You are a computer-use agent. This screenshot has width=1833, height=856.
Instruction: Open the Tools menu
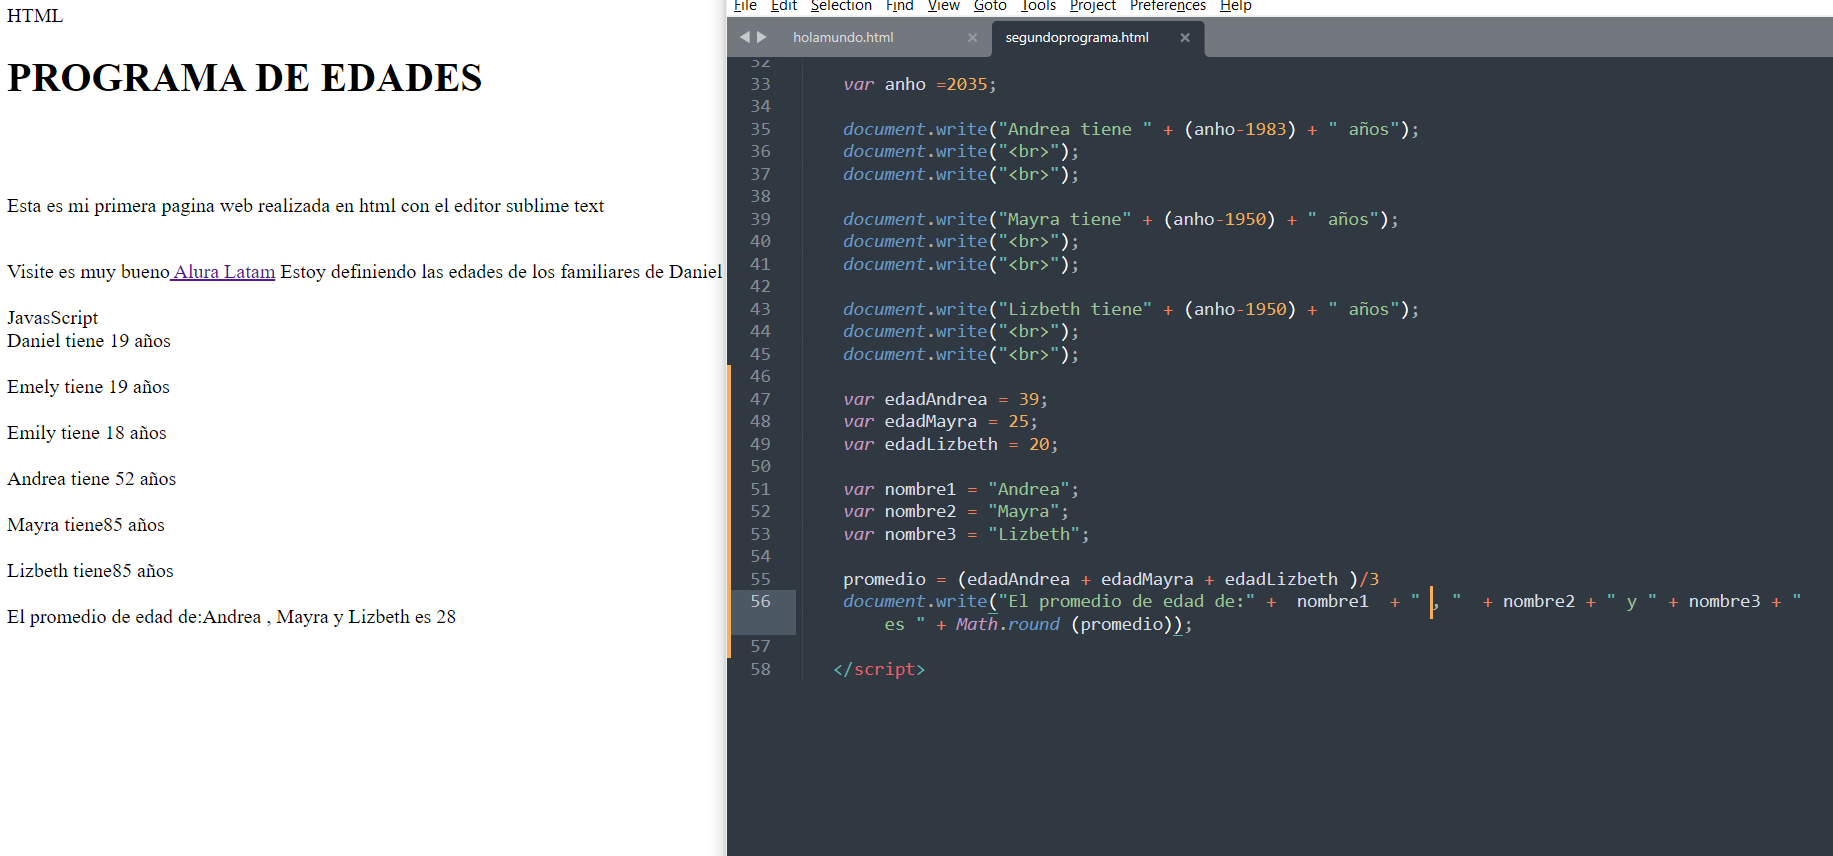click(1038, 6)
